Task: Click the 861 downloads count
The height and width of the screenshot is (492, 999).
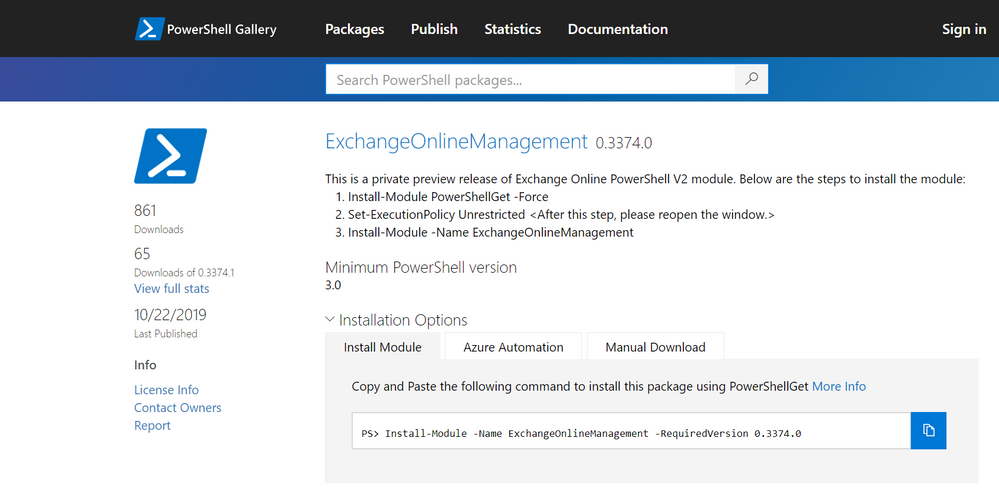Action: click(x=145, y=211)
